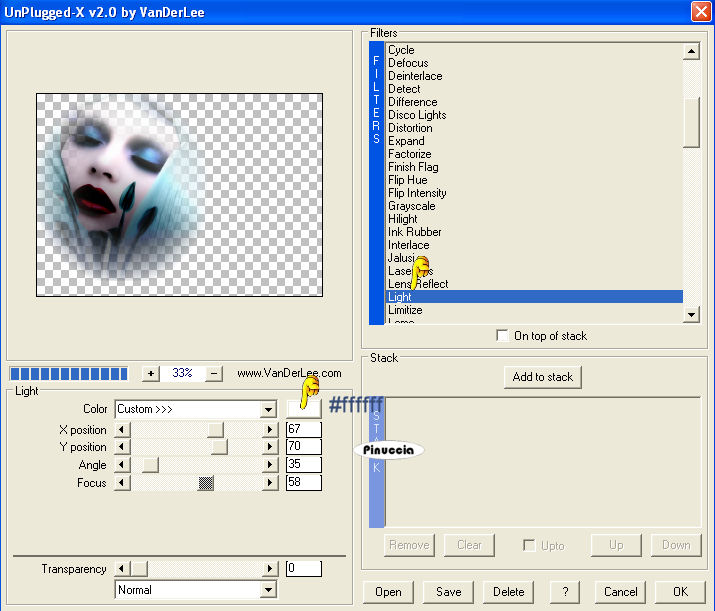Click the Transparency value field

coord(304,569)
